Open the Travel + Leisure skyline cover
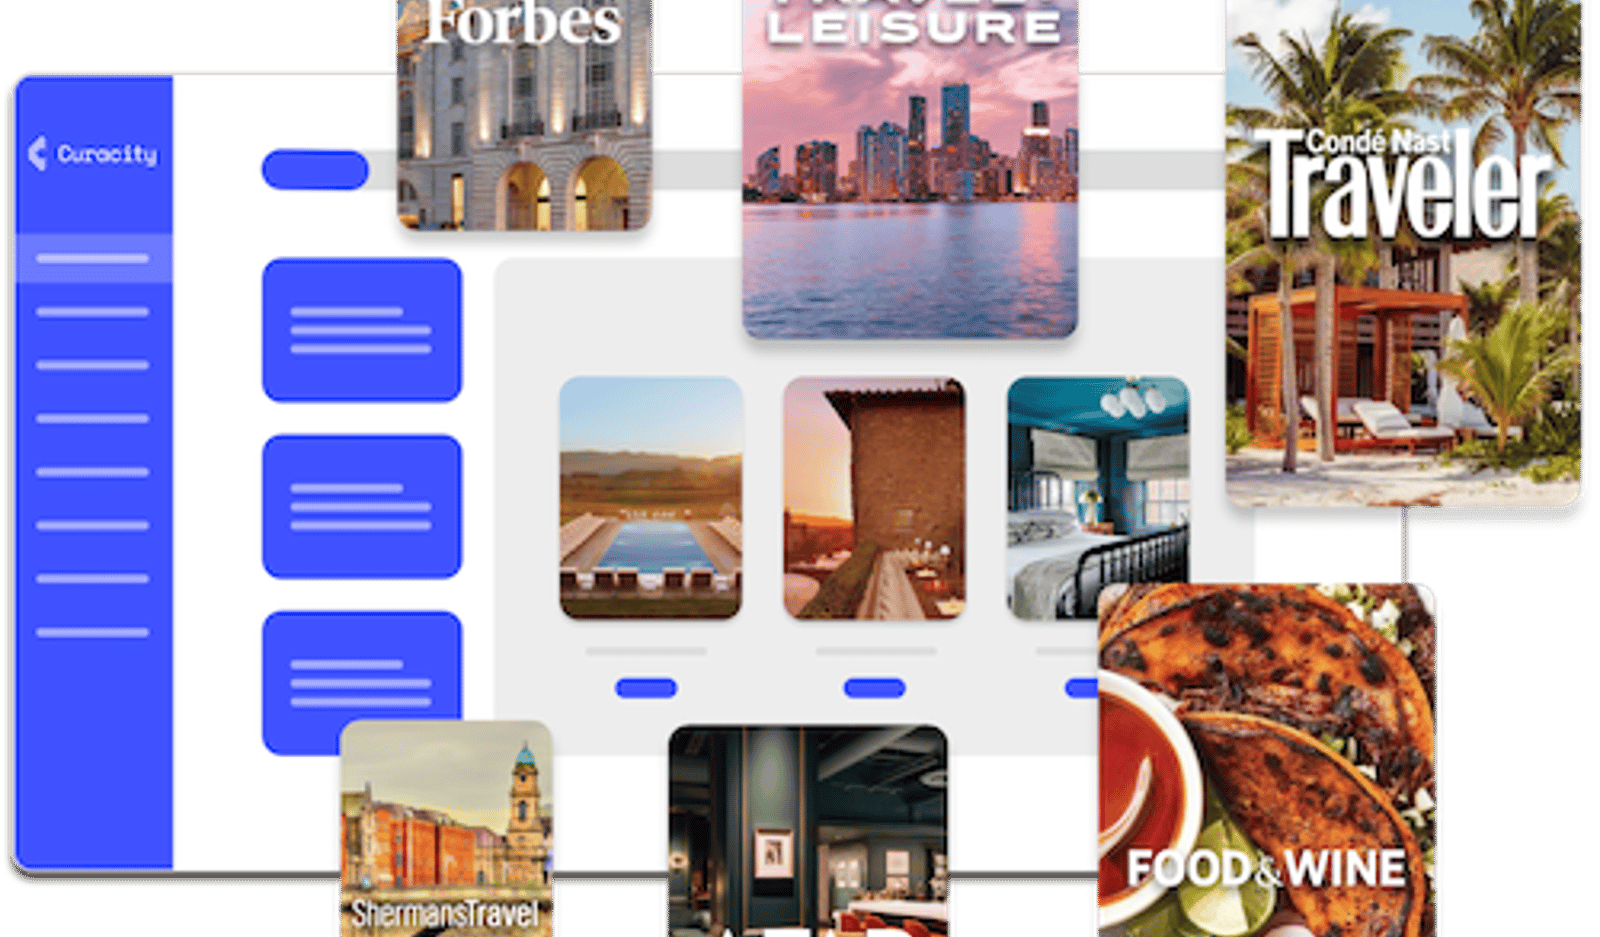The height and width of the screenshot is (937, 1600). (910, 168)
